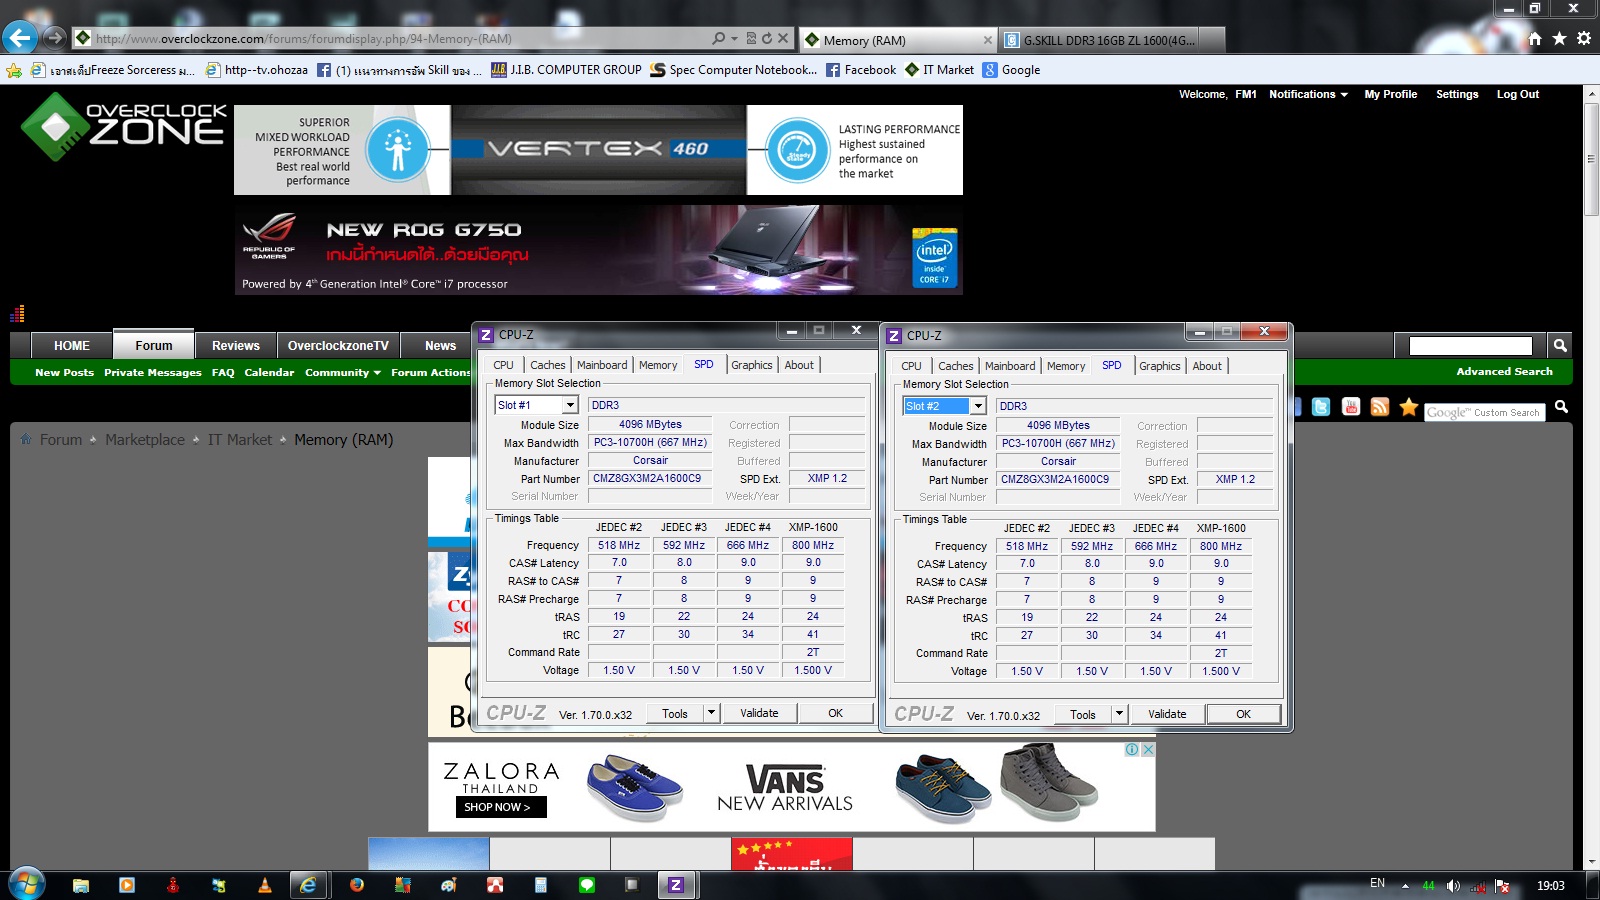Click the address bar search magnifier icon
The width and height of the screenshot is (1600, 900).
point(719,39)
